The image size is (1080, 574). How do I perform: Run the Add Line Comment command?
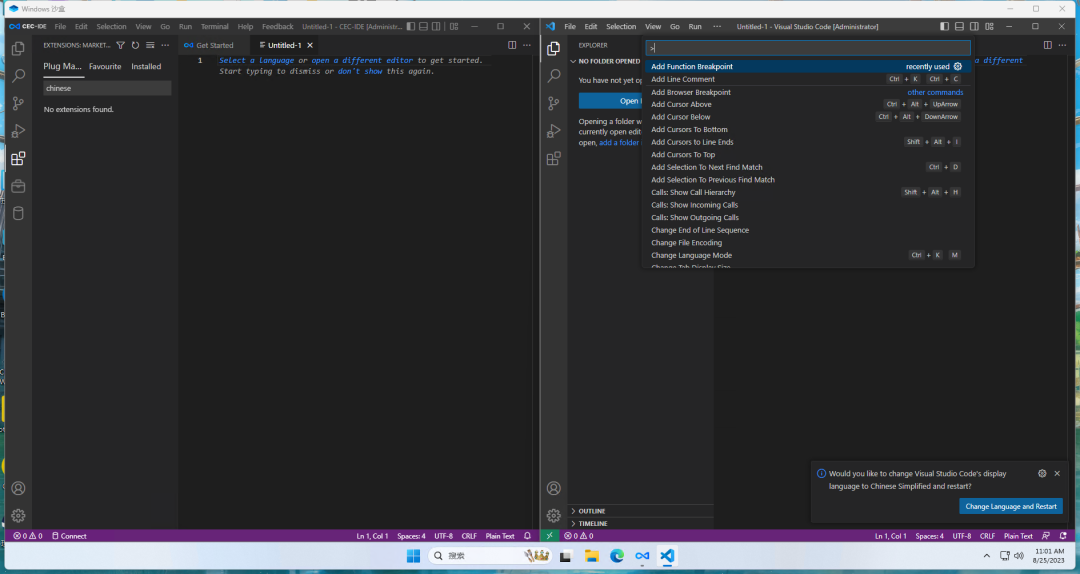pyautogui.click(x=808, y=79)
